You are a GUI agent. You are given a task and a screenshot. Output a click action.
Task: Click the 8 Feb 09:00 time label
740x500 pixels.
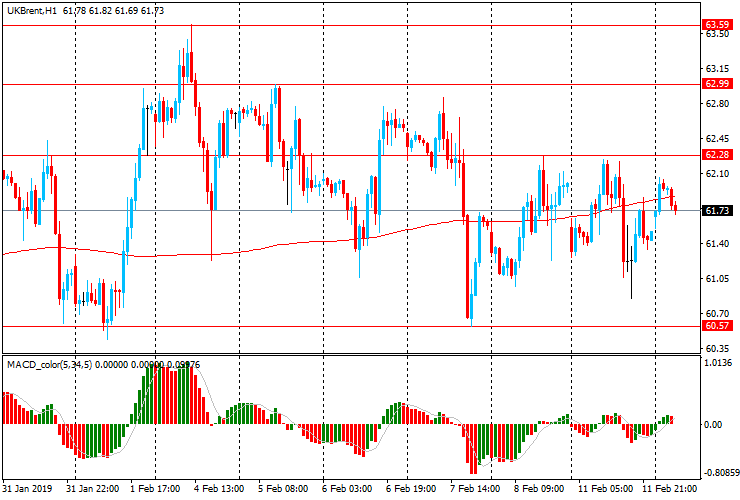pyautogui.click(x=539, y=489)
